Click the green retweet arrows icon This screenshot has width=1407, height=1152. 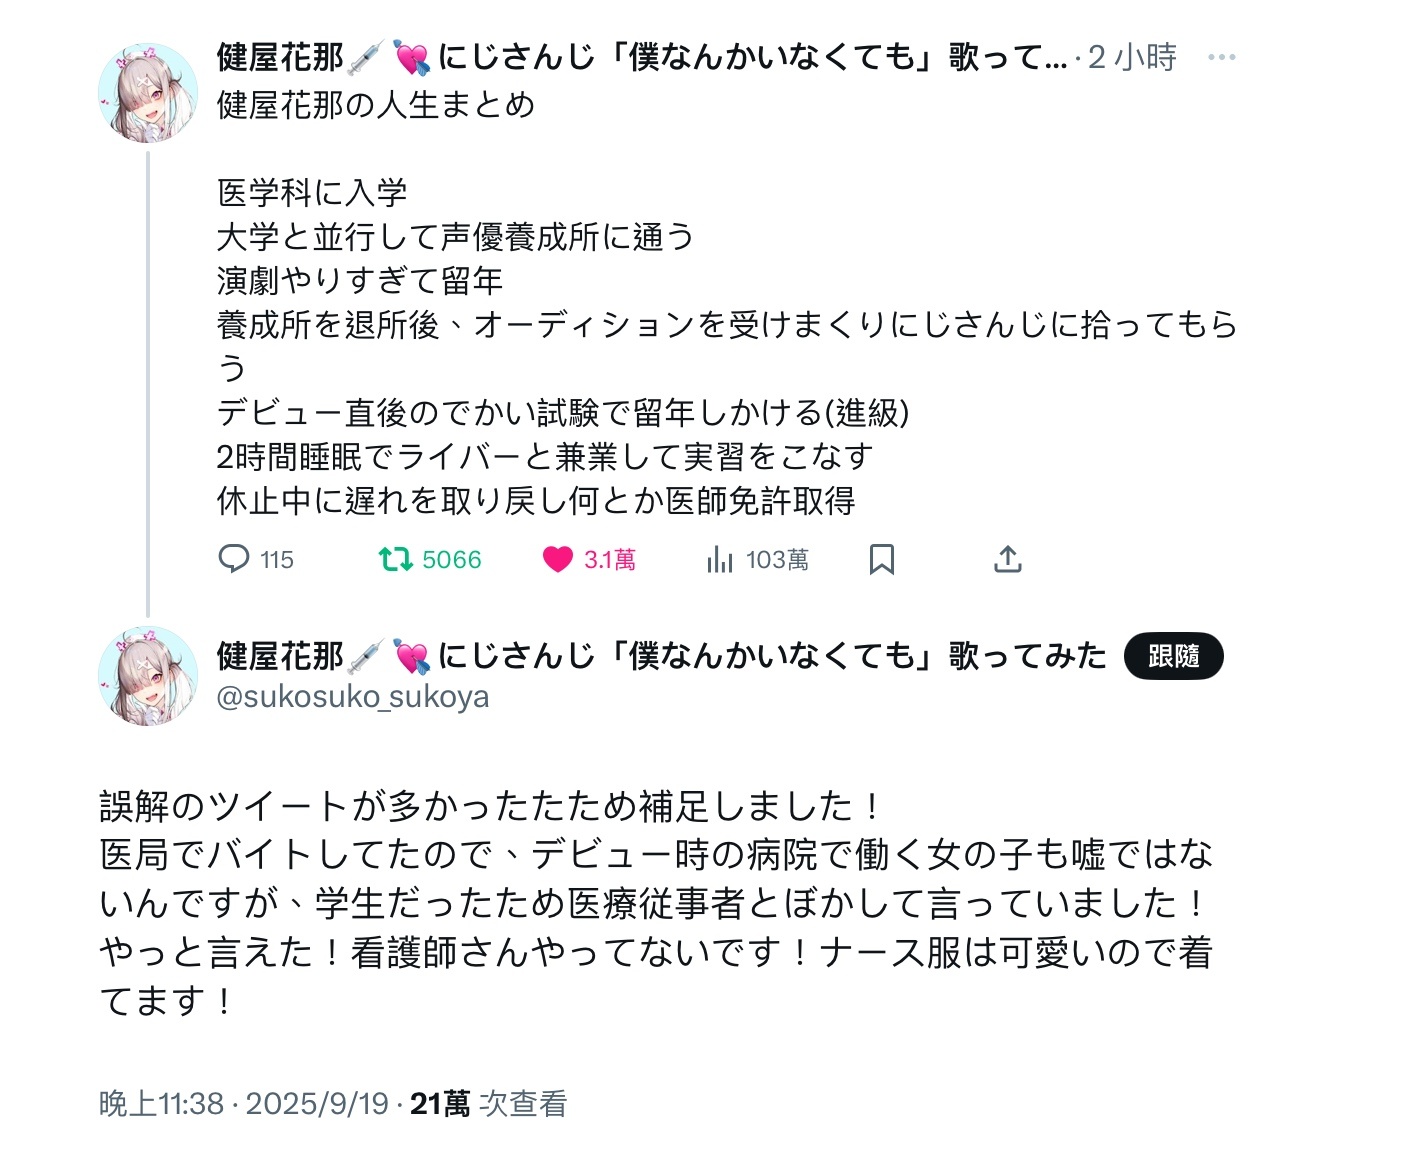click(396, 558)
